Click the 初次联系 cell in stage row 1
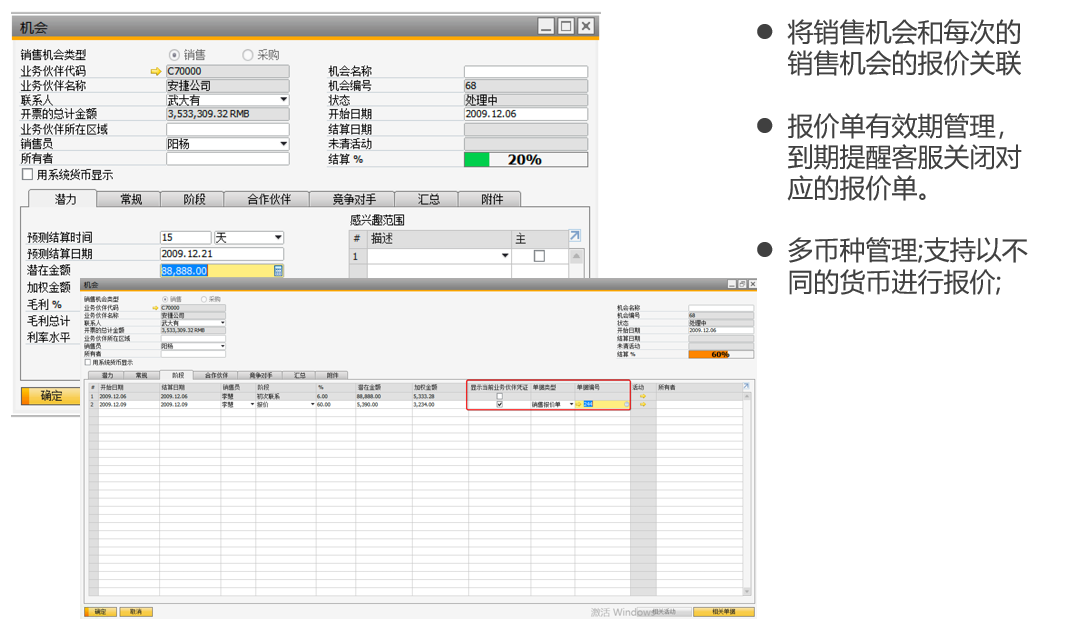This screenshot has width=1070, height=619. 285,397
